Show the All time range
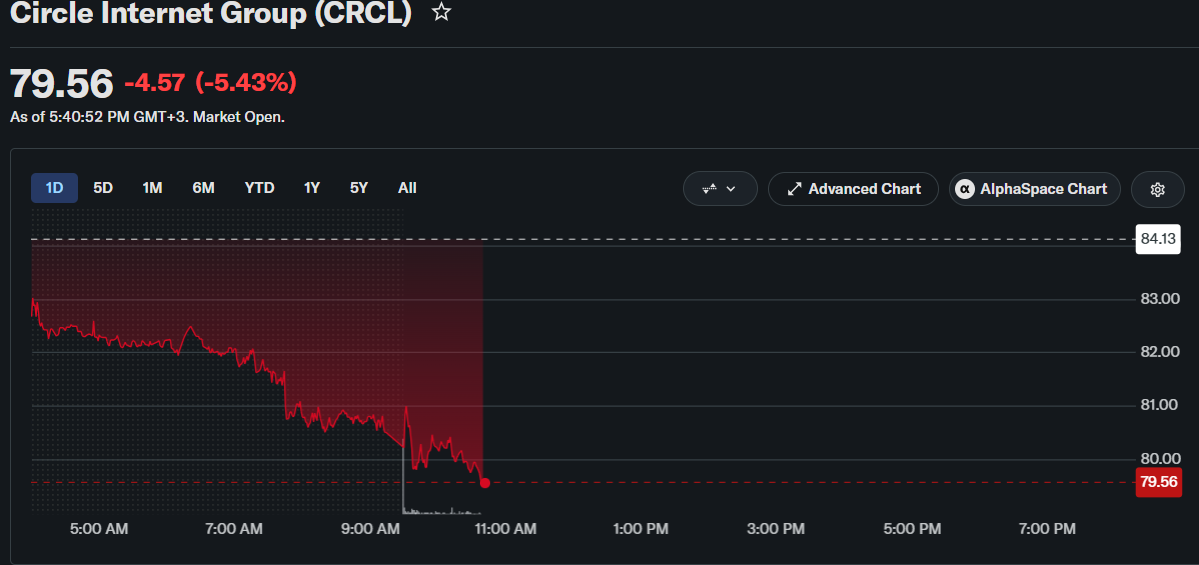1199x565 pixels. pos(408,188)
